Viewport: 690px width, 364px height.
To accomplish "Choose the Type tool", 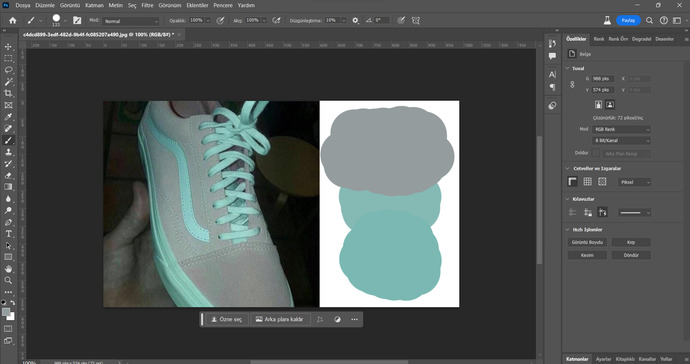I will [x=8, y=234].
